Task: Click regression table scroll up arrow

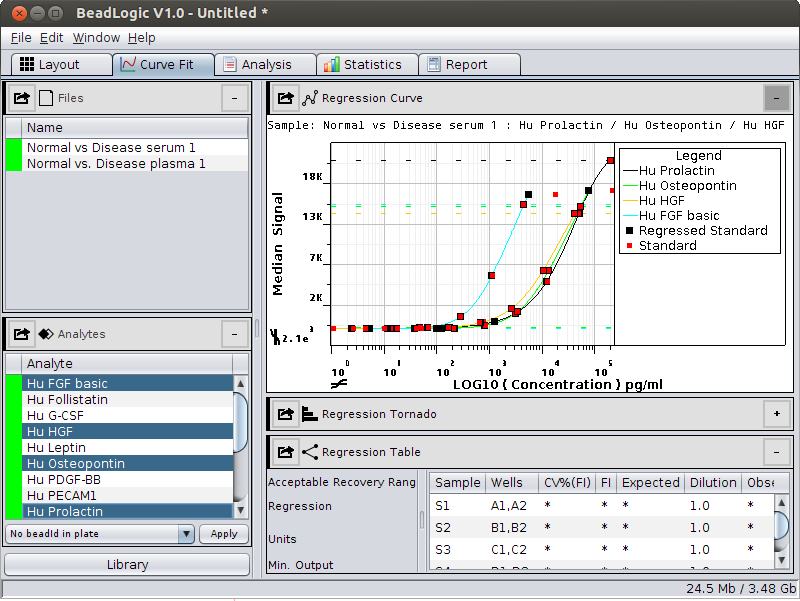Action: tap(781, 503)
